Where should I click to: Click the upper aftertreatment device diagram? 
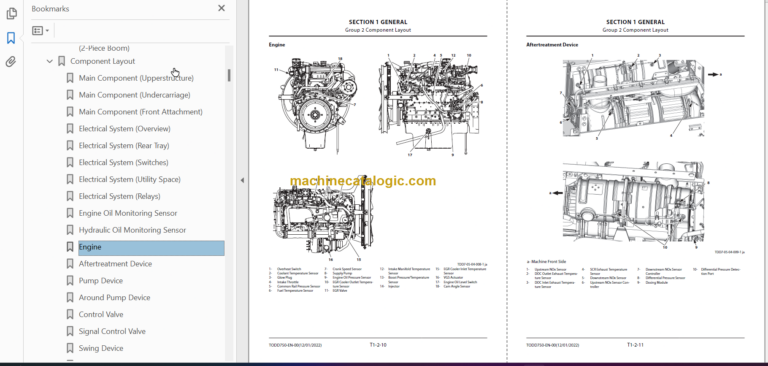pos(634,98)
